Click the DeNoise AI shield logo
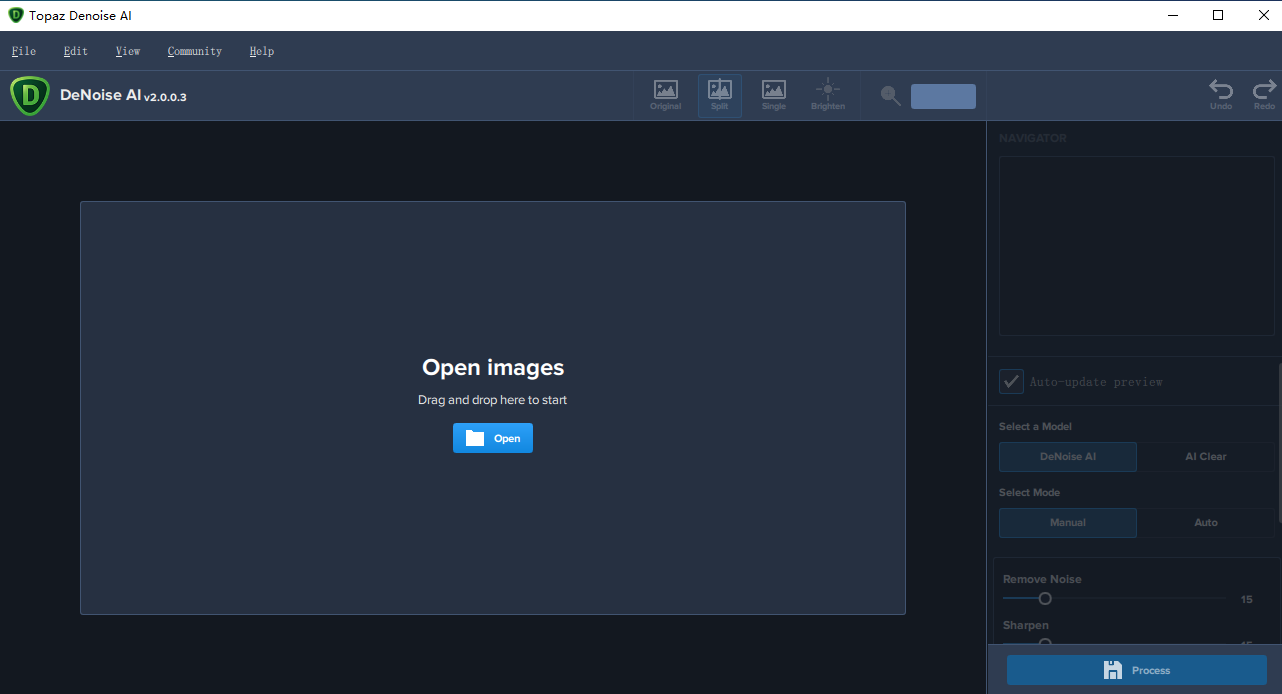 coord(30,96)
